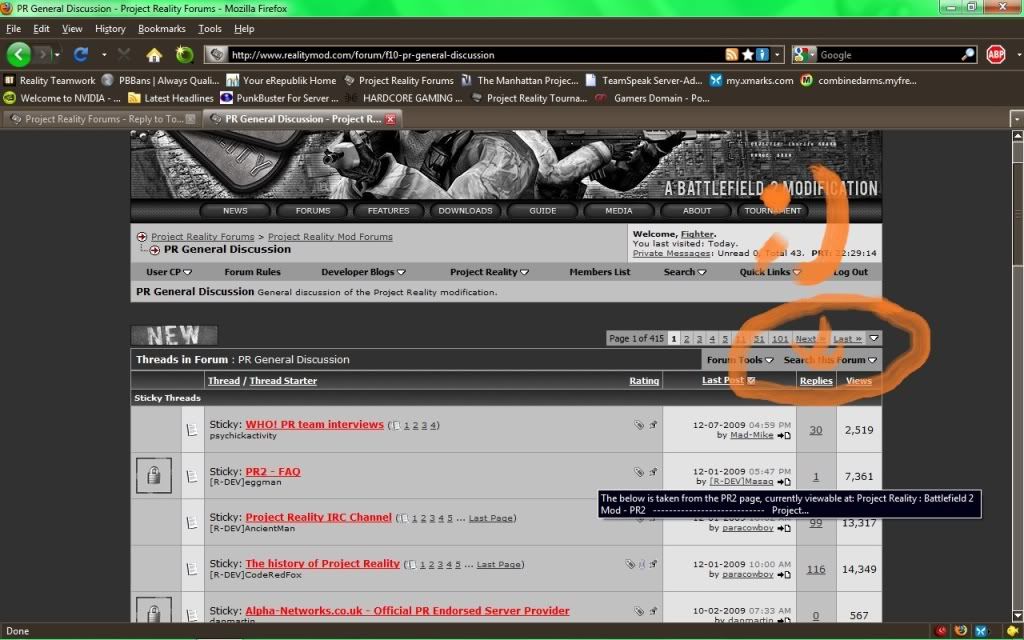
Task: Open the Search this Forum dropdown
Action: point(830,360)
